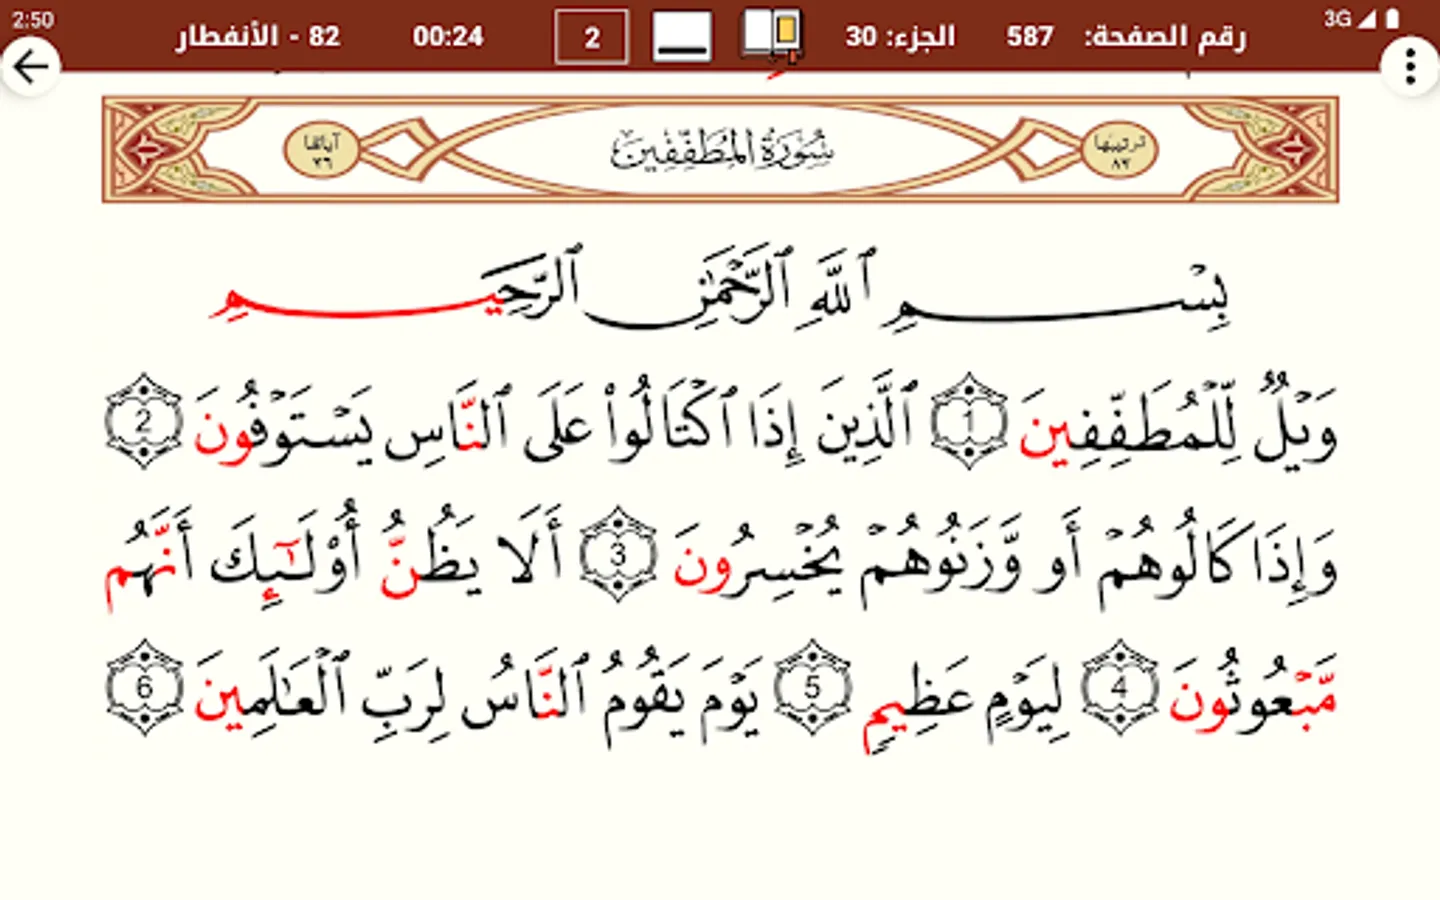Select verse marker number 1
Viewport: 1440px width, 900px height.
969,421
